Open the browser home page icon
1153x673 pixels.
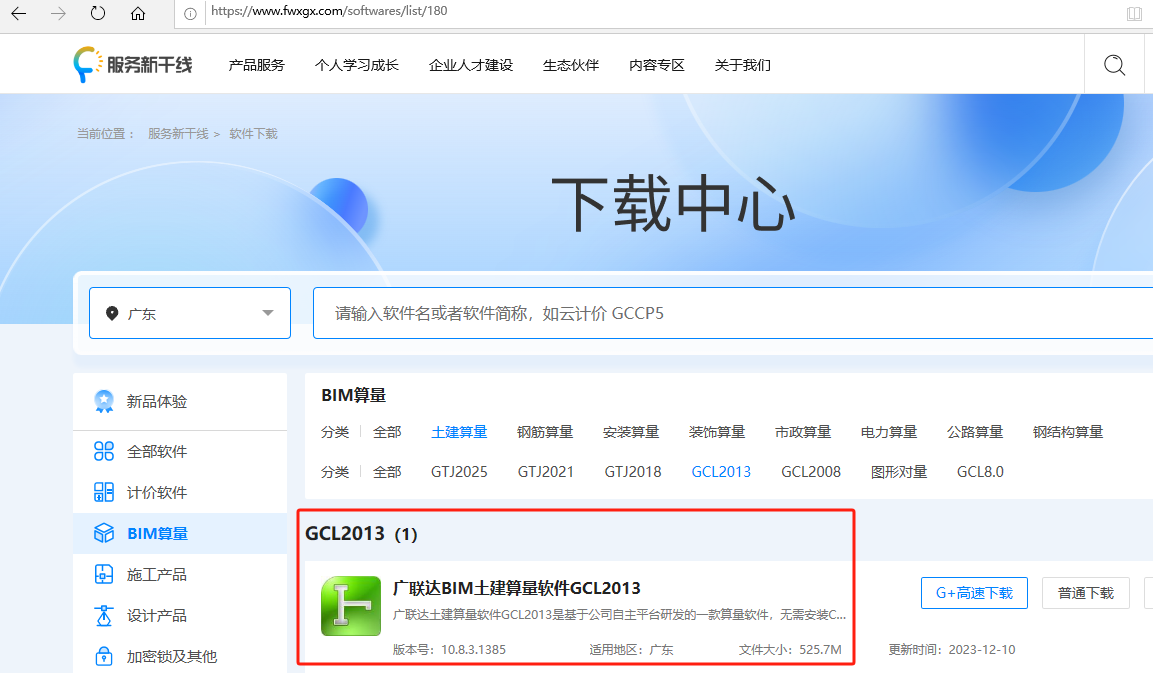(138, 13)
